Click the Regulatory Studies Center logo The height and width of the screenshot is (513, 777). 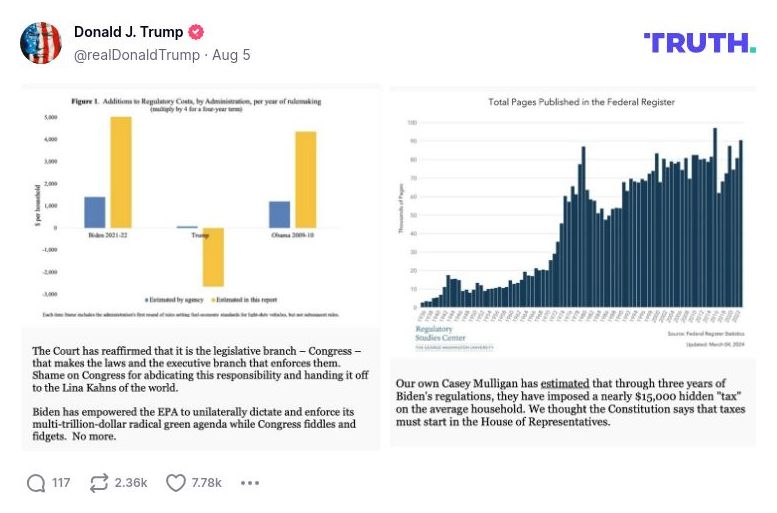point(442,336)
